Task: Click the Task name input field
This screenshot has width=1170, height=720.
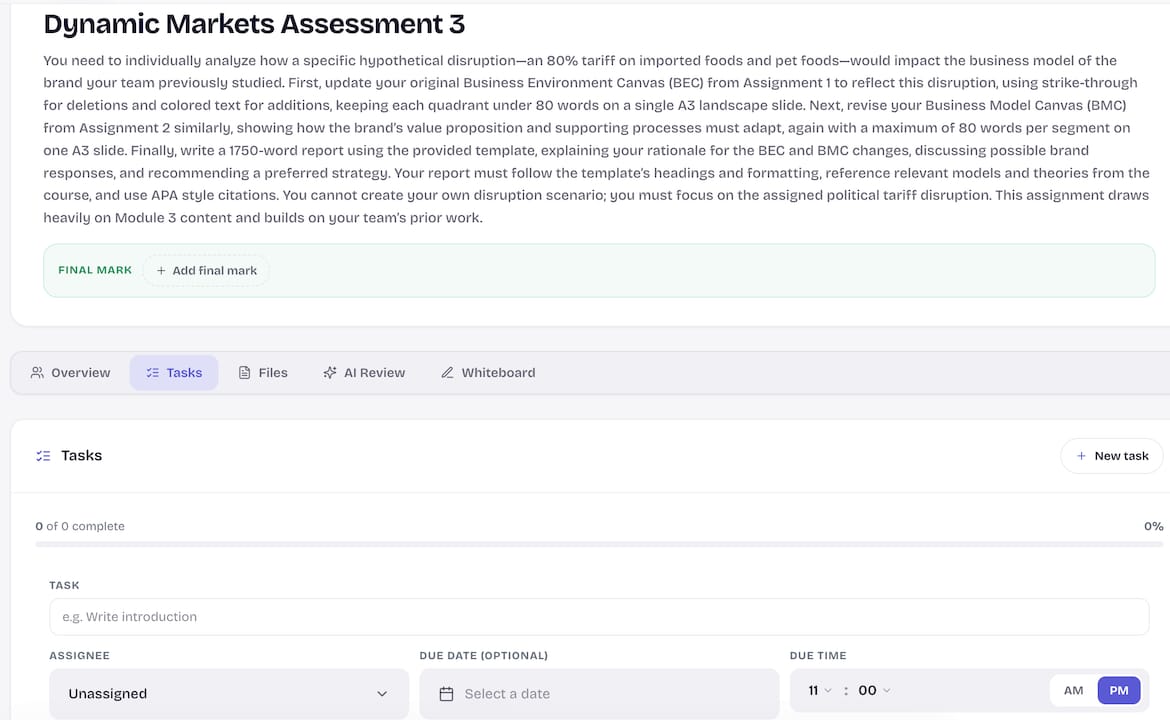Action: 599,617
